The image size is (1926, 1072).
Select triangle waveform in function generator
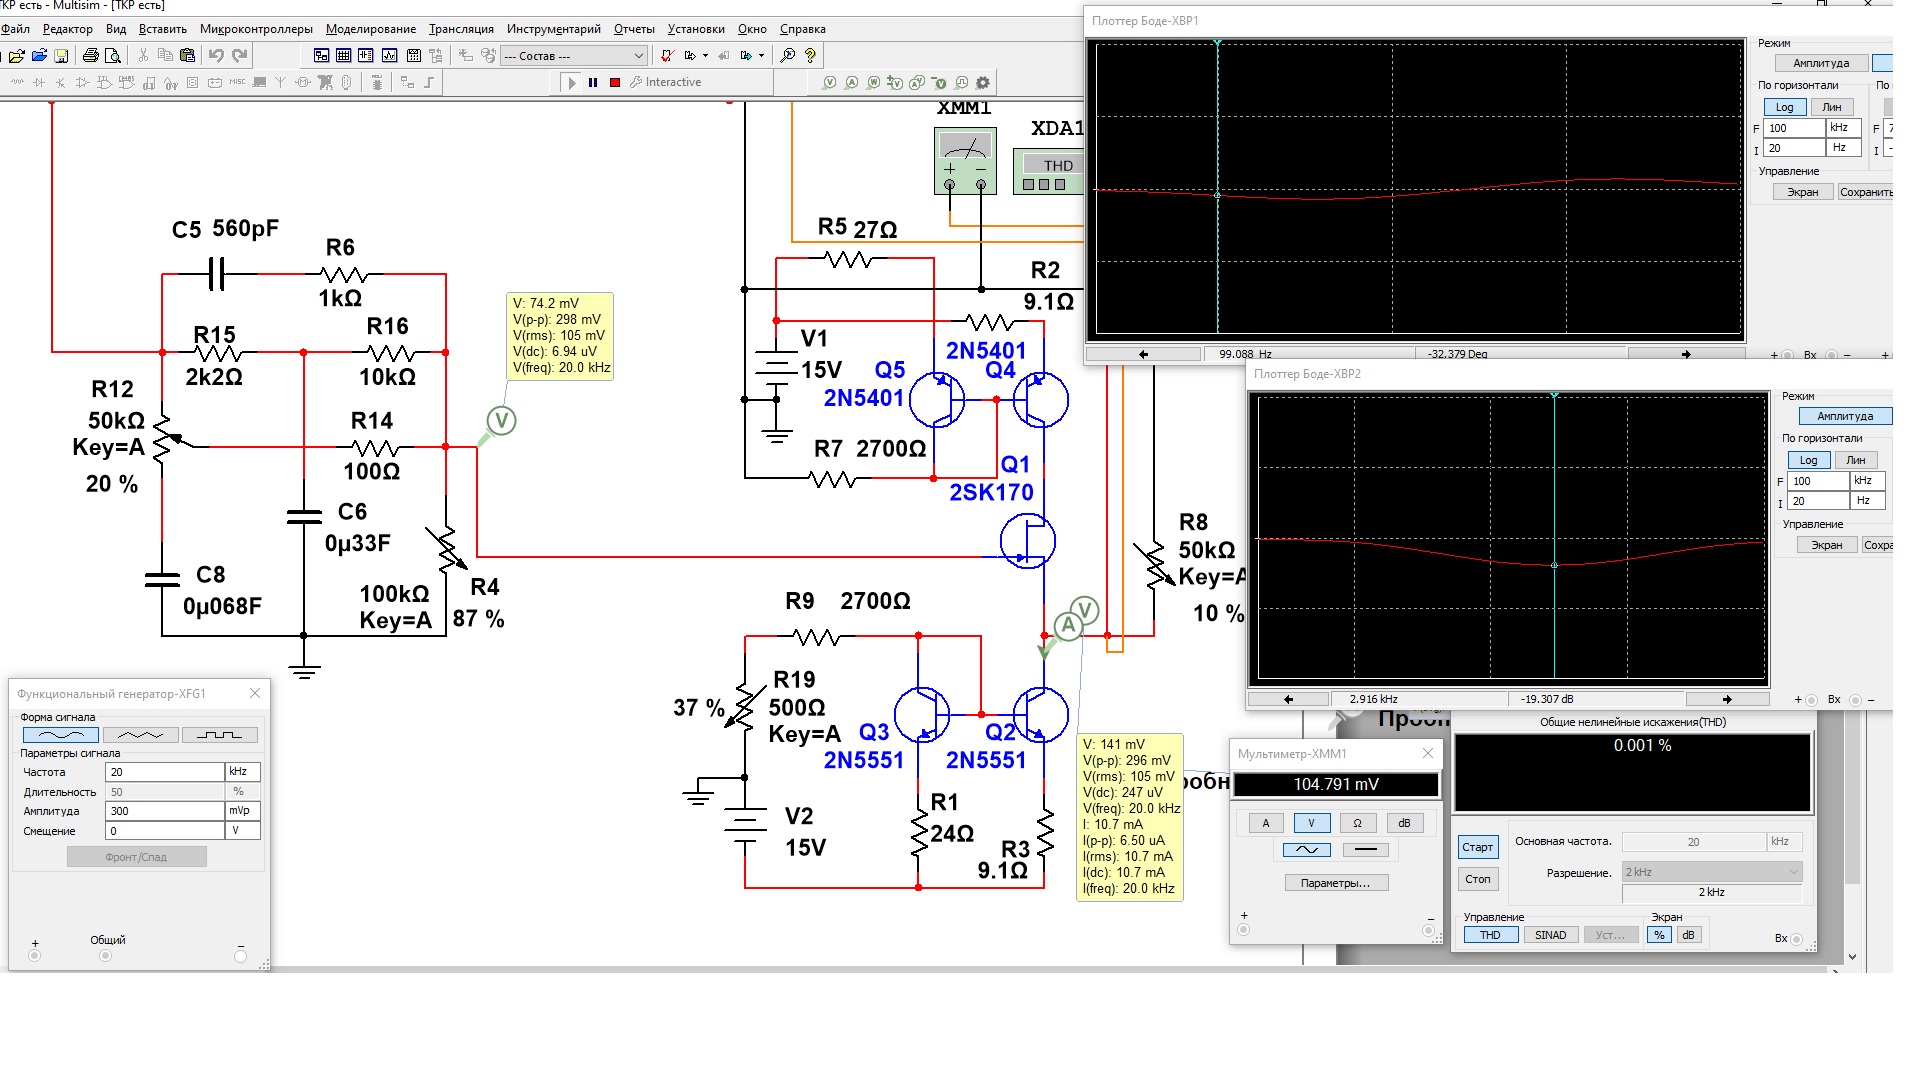click(x=140, y=735)
